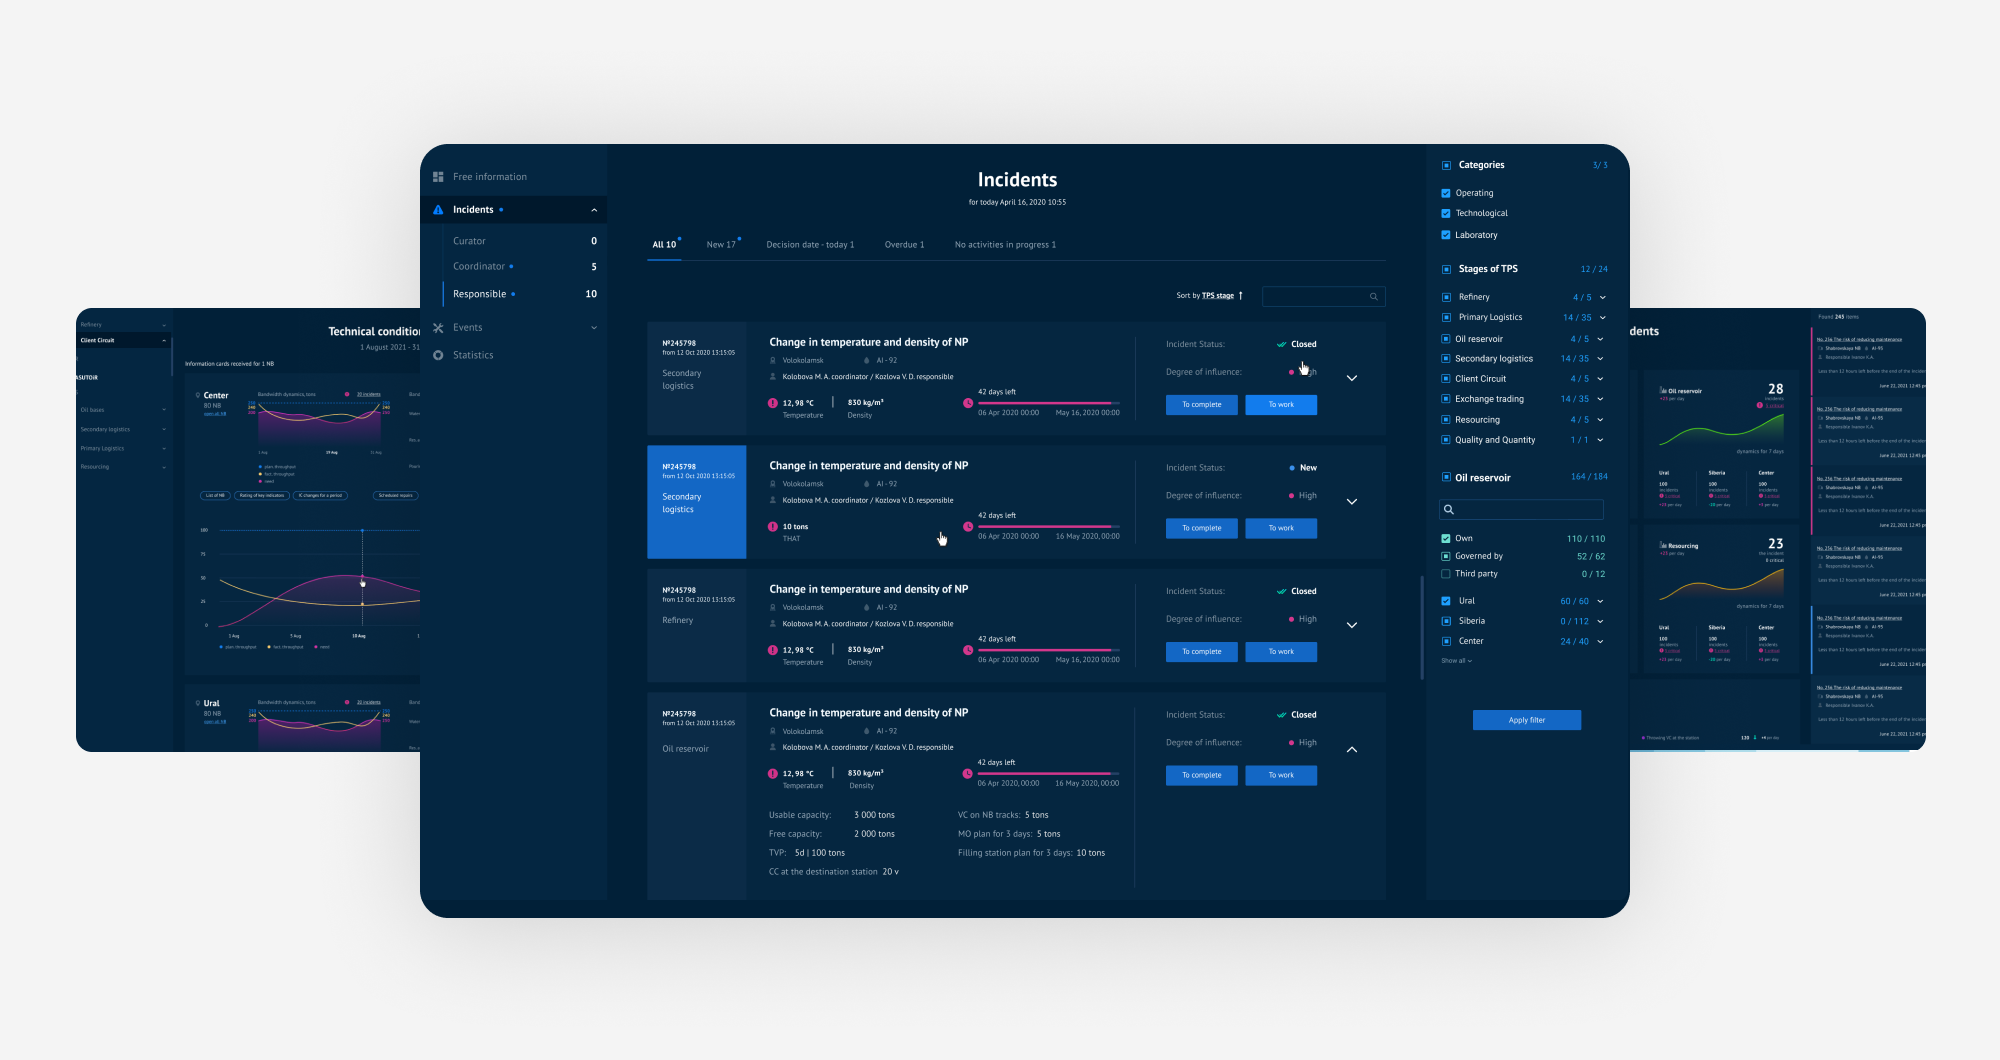Expand the Center region chevron in filters

click(1600, 642)
